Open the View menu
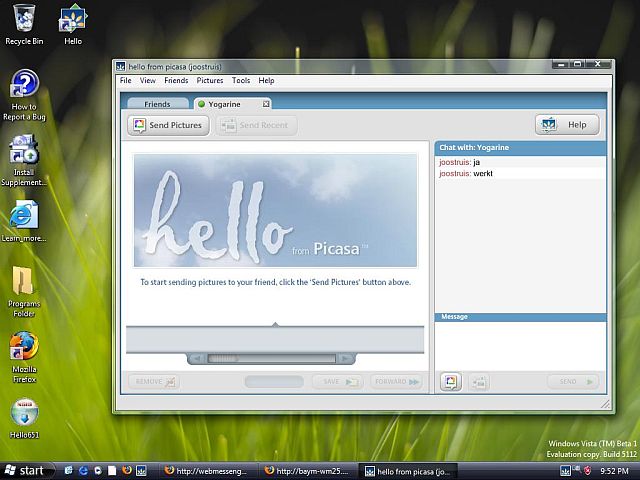This screenshot has height=480, width=640. [147, 80]
